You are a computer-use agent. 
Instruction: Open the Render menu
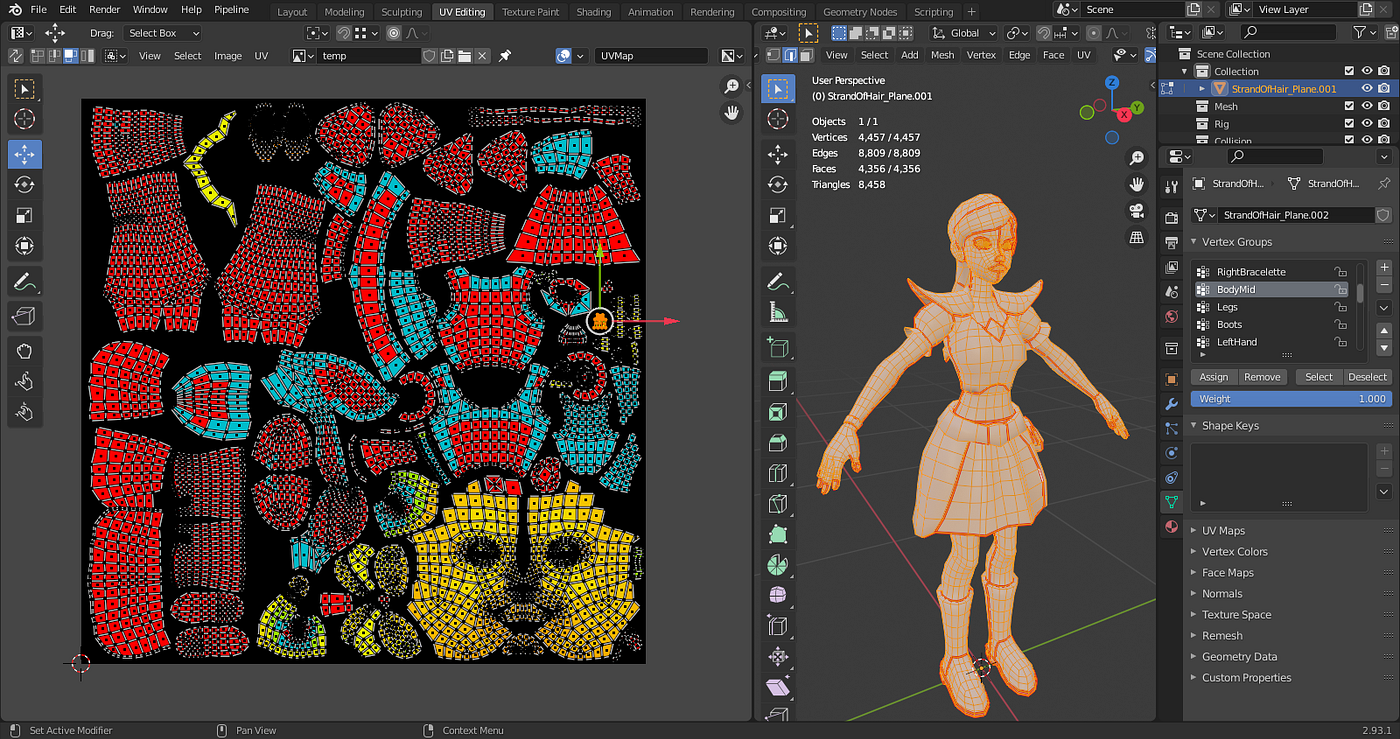click(105, 10)
